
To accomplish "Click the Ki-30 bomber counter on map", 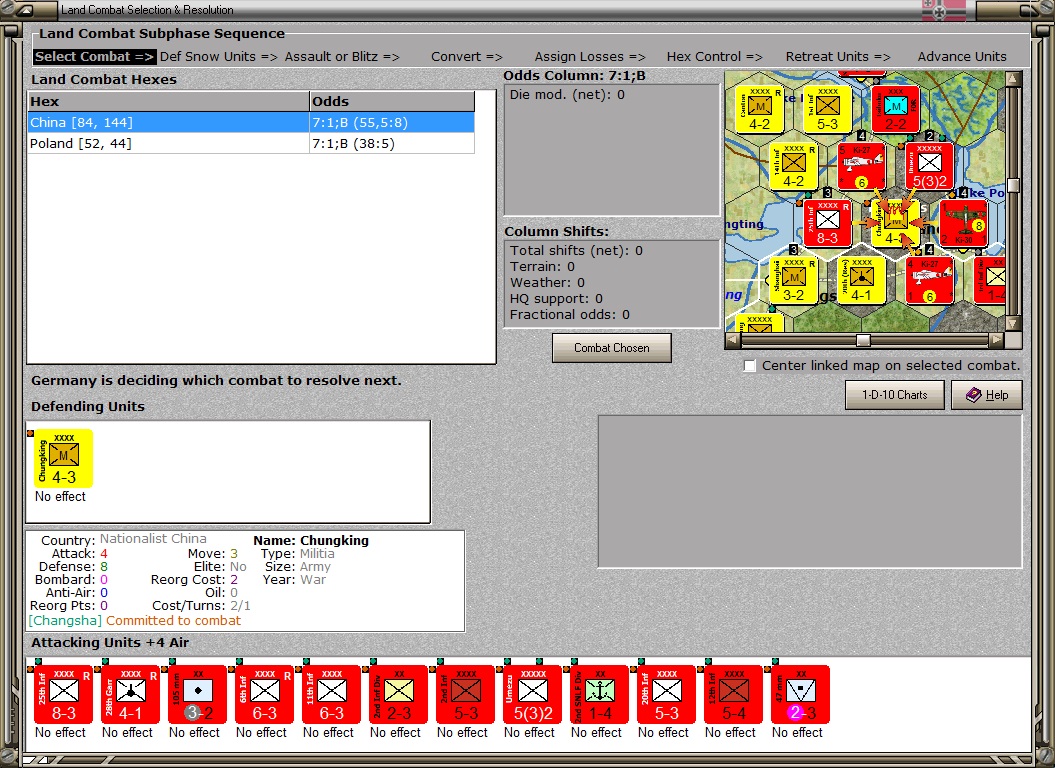I will point(963,223).
